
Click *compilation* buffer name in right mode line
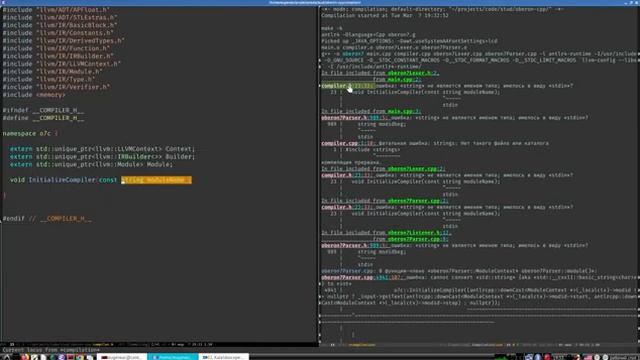pyautogui.click(x=362, y=345)
